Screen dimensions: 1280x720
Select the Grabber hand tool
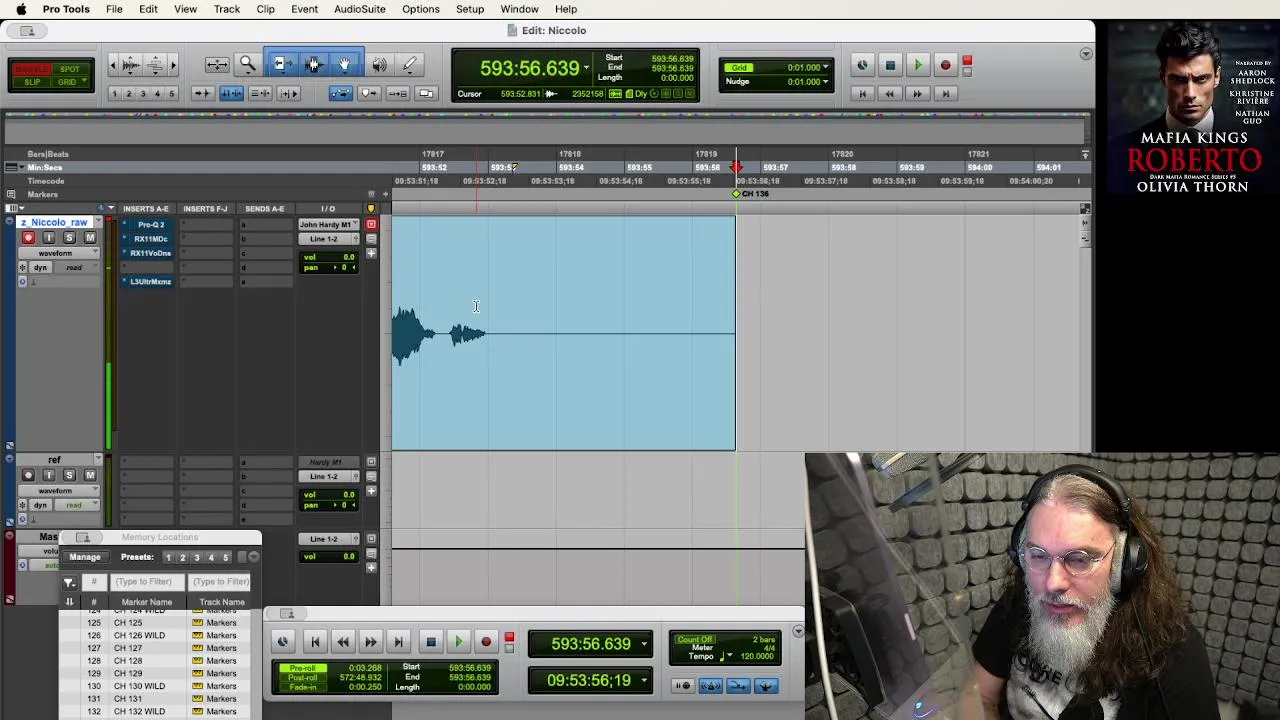pos(345,65)
